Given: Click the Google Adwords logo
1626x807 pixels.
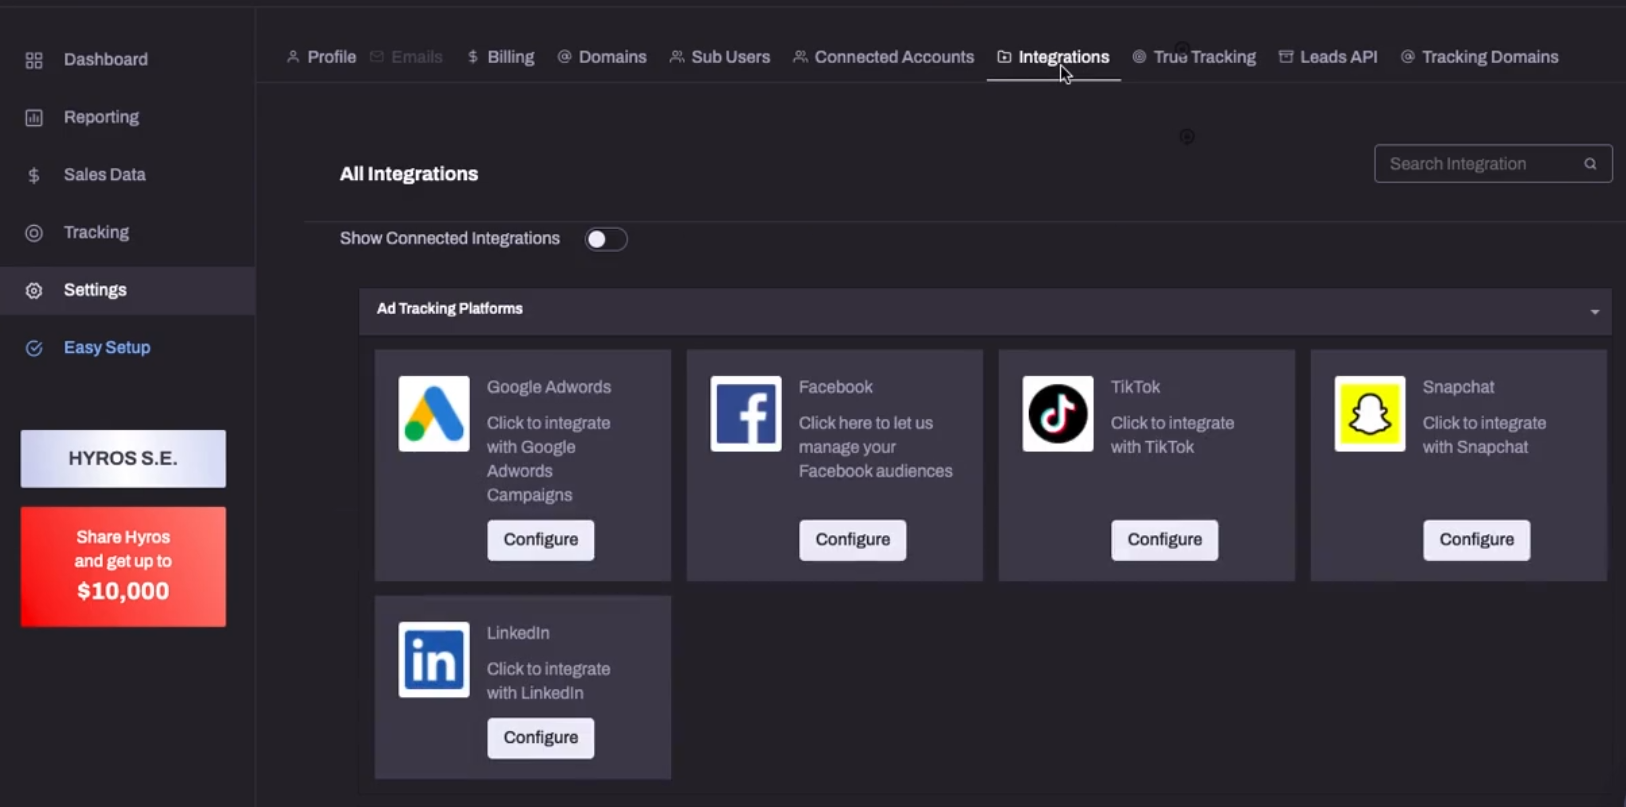Looking at the screenshot, I should point(434,414).
